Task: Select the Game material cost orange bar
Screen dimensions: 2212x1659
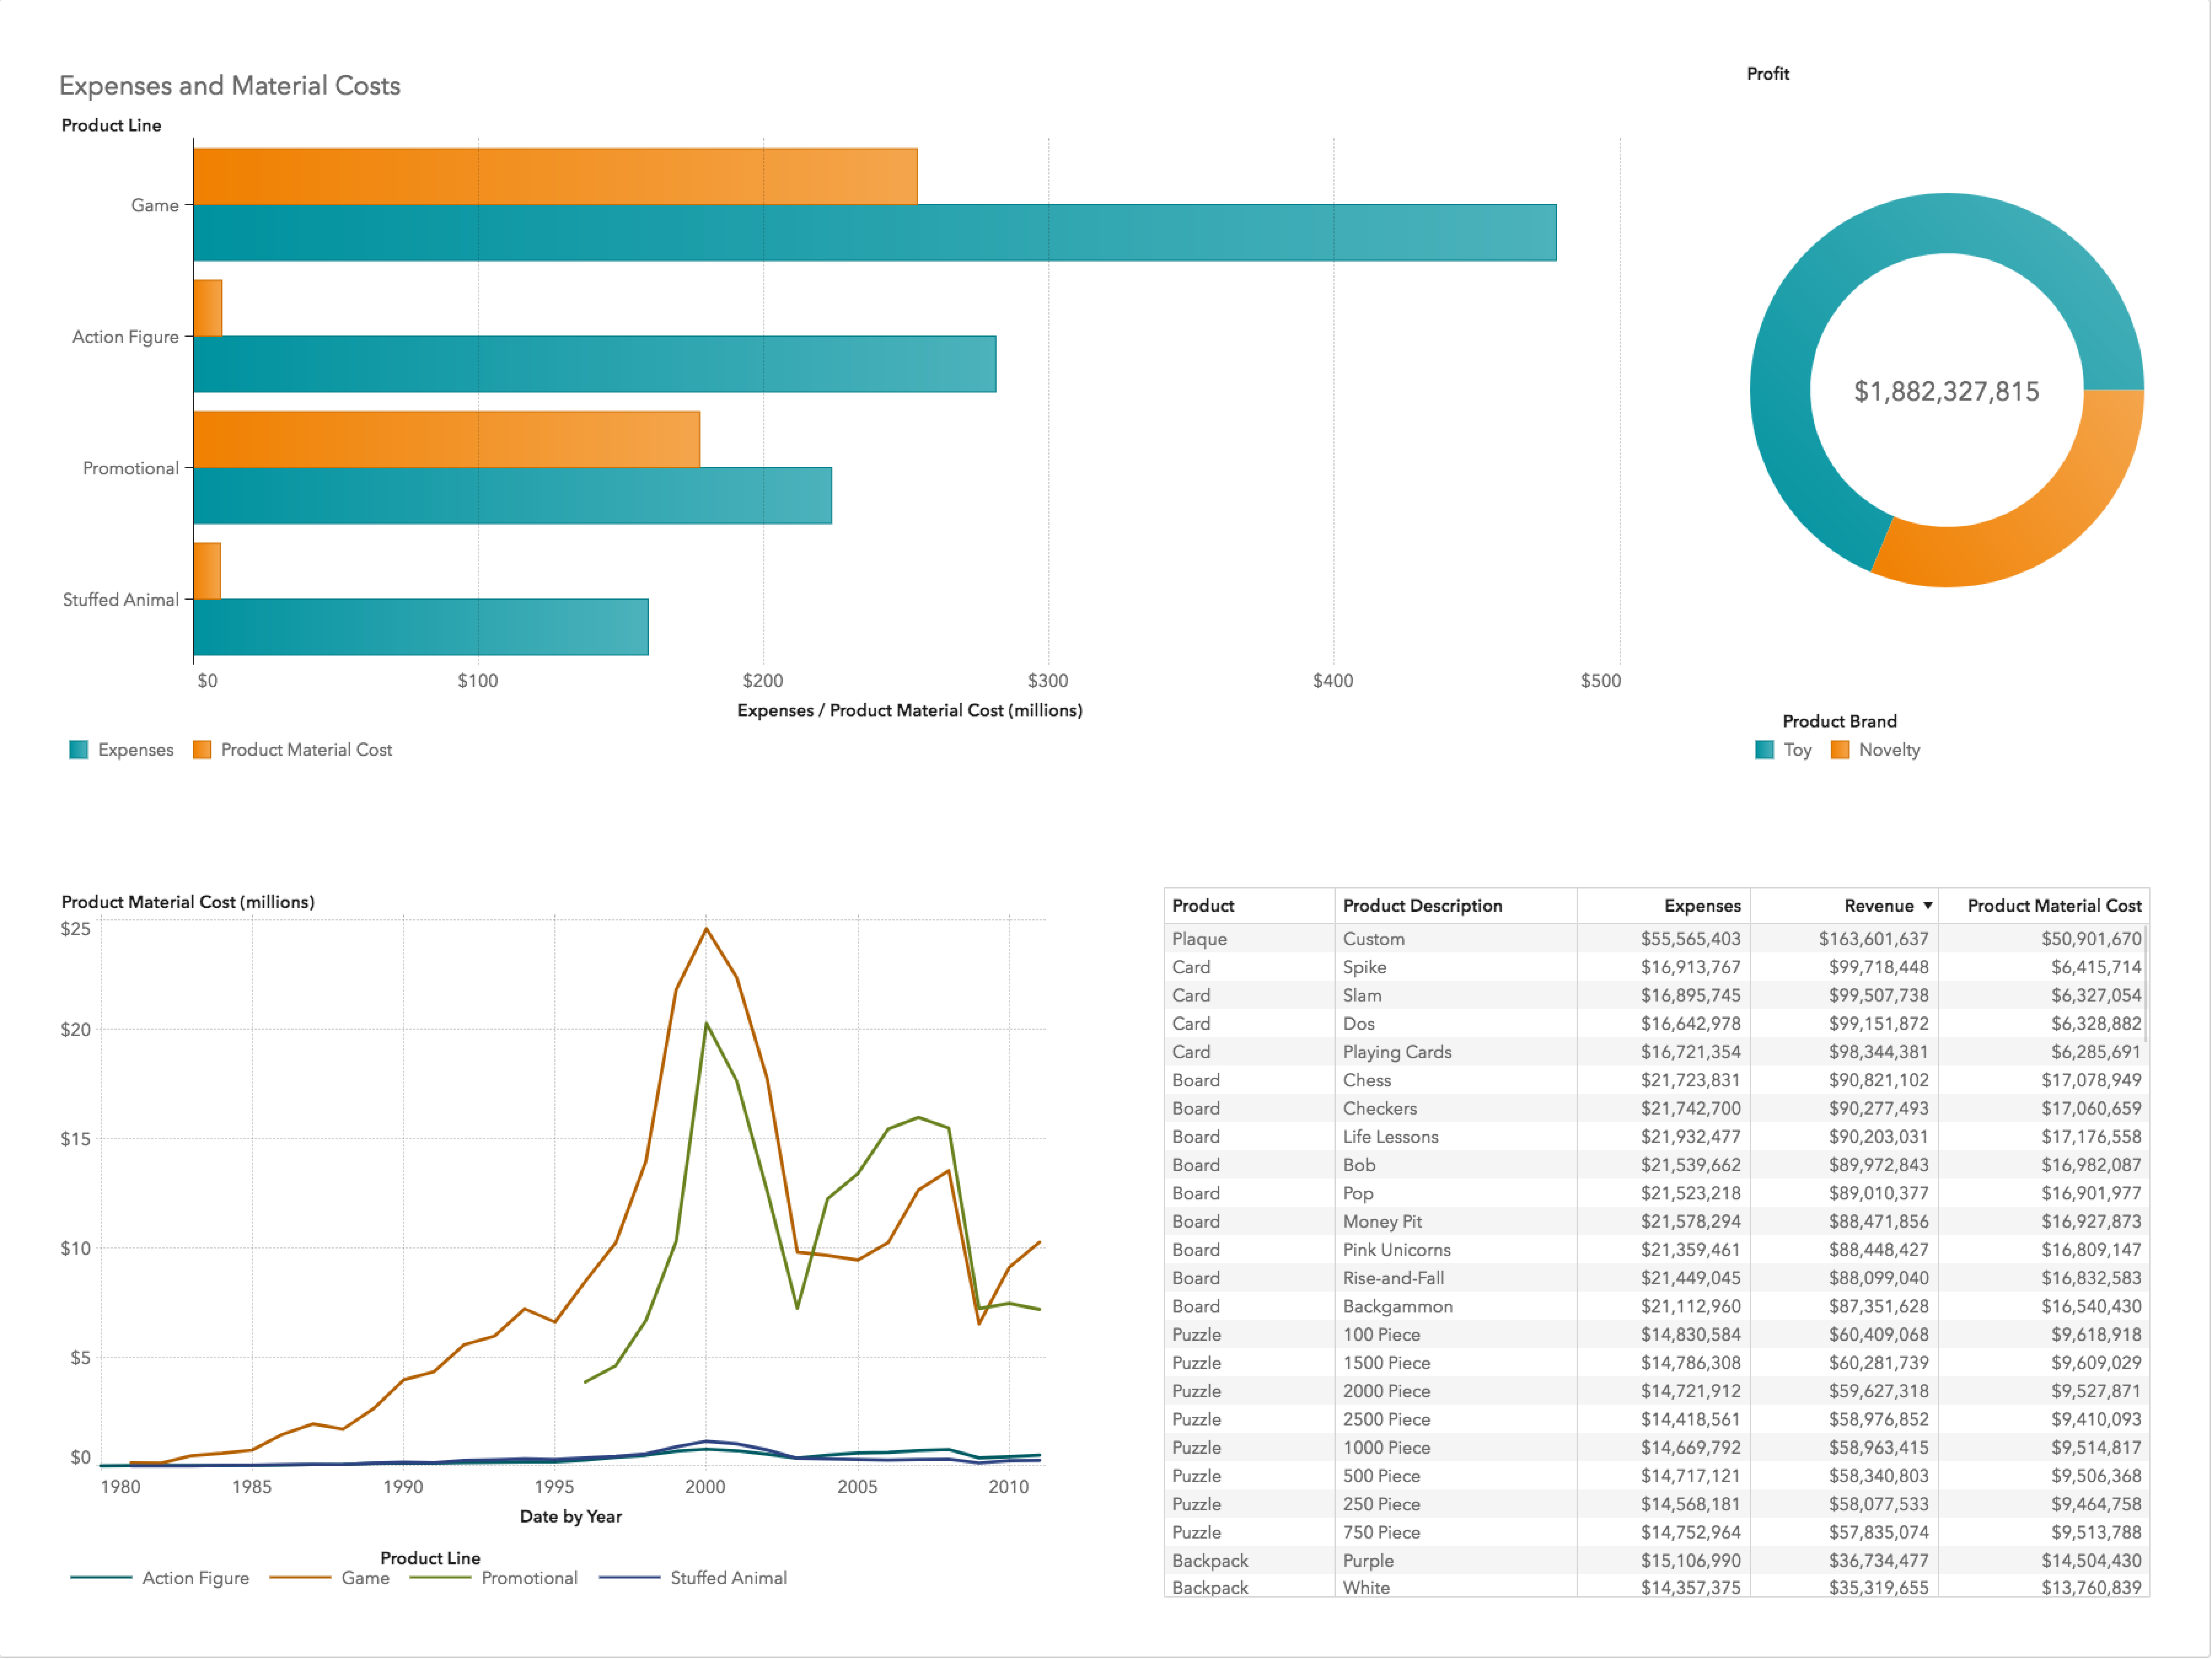Action: (x=555, y=177)
